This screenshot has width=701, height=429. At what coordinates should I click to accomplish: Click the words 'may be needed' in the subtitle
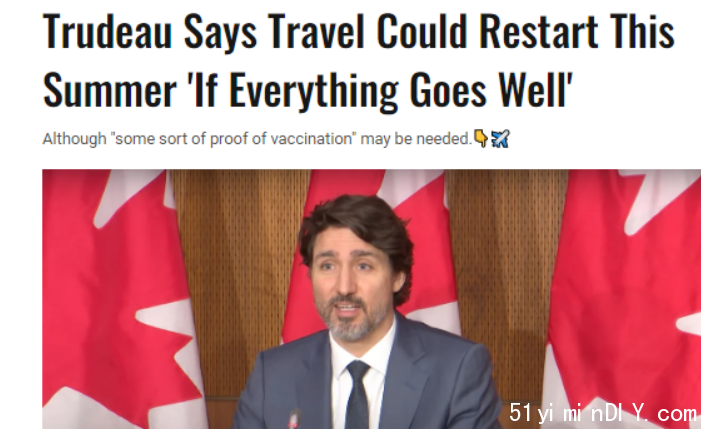click(416, 139)
